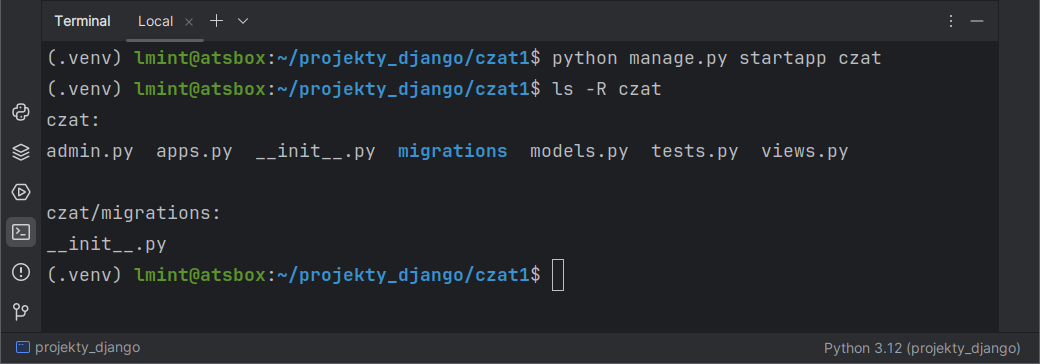Screen dimensions: 1040x364
Task: Open the Problems exclamation icon
Action: (x=21, y=272)
